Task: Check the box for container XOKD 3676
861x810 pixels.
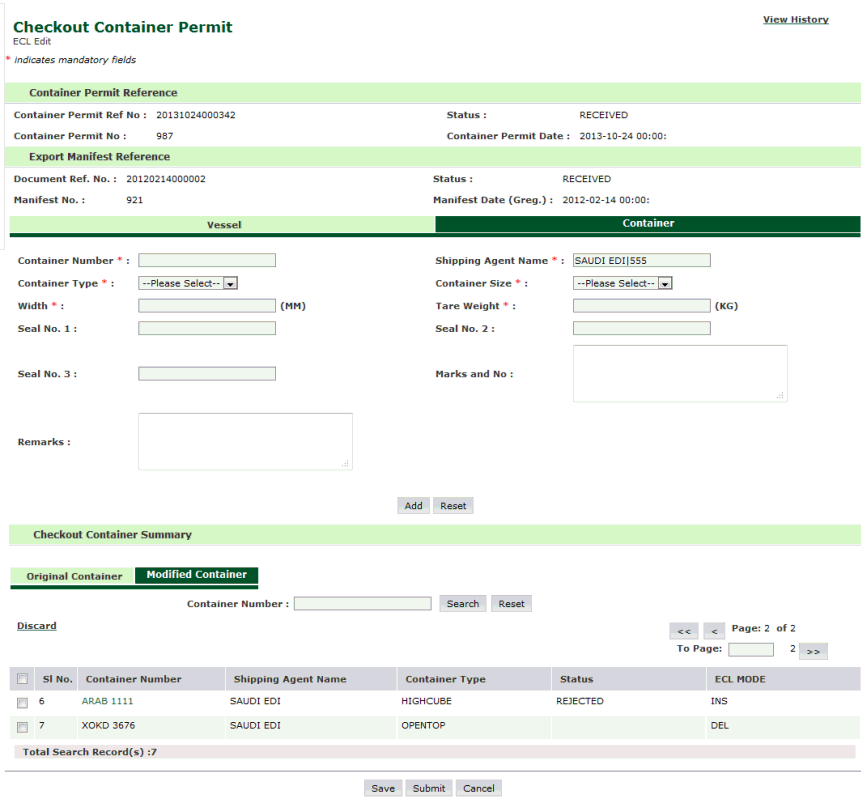Action: point(22,727)
